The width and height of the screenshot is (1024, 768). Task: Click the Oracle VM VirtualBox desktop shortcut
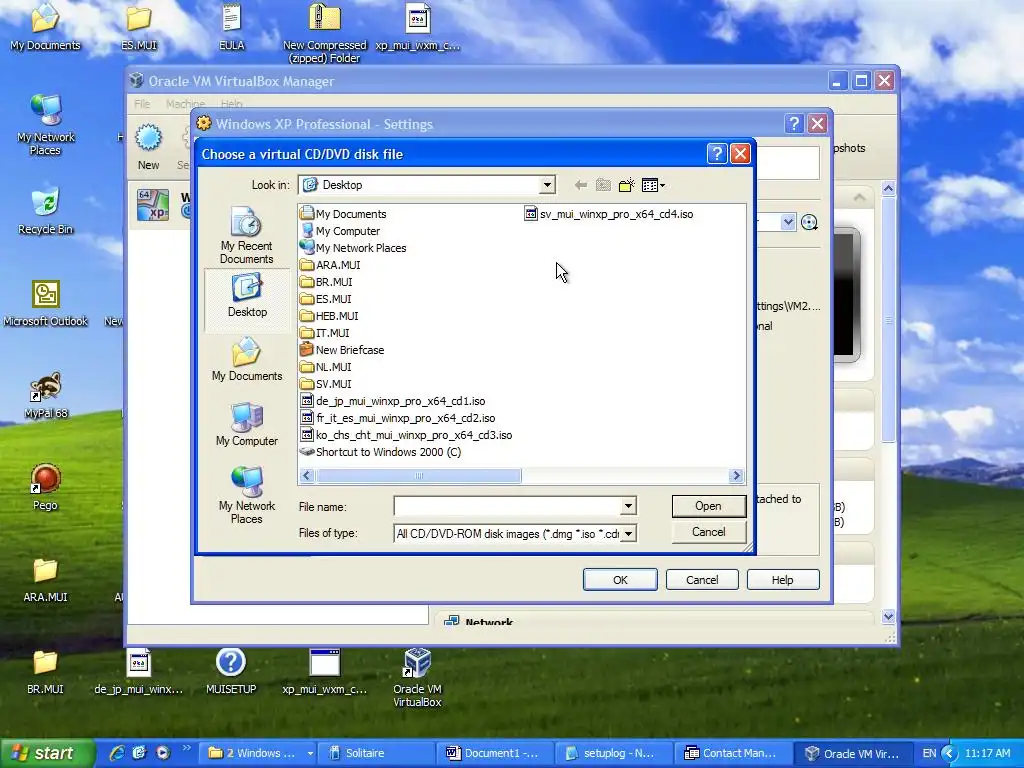[x=417, y=677]
